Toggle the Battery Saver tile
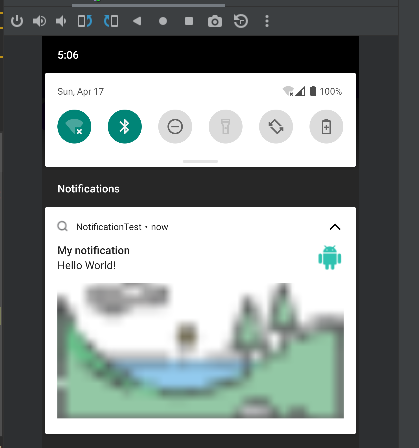Viewport: 419px width, 448px height. click(326, 127)
